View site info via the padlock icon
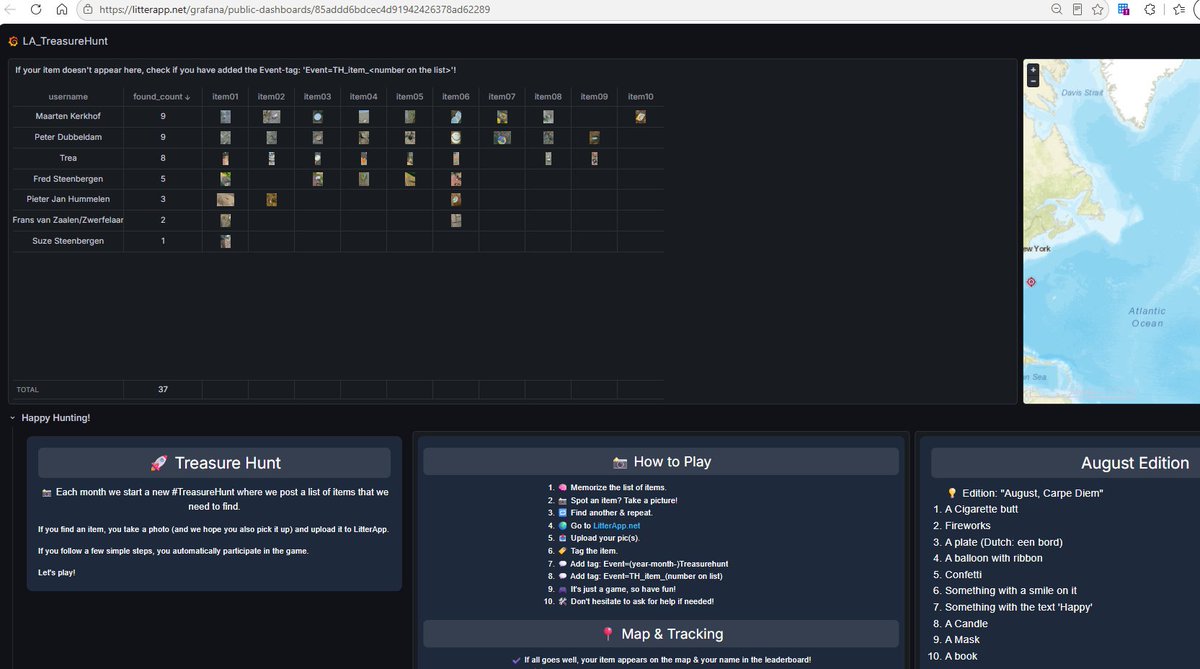The width and height of the screenshot is (1200, 669). tap(87, 9)
